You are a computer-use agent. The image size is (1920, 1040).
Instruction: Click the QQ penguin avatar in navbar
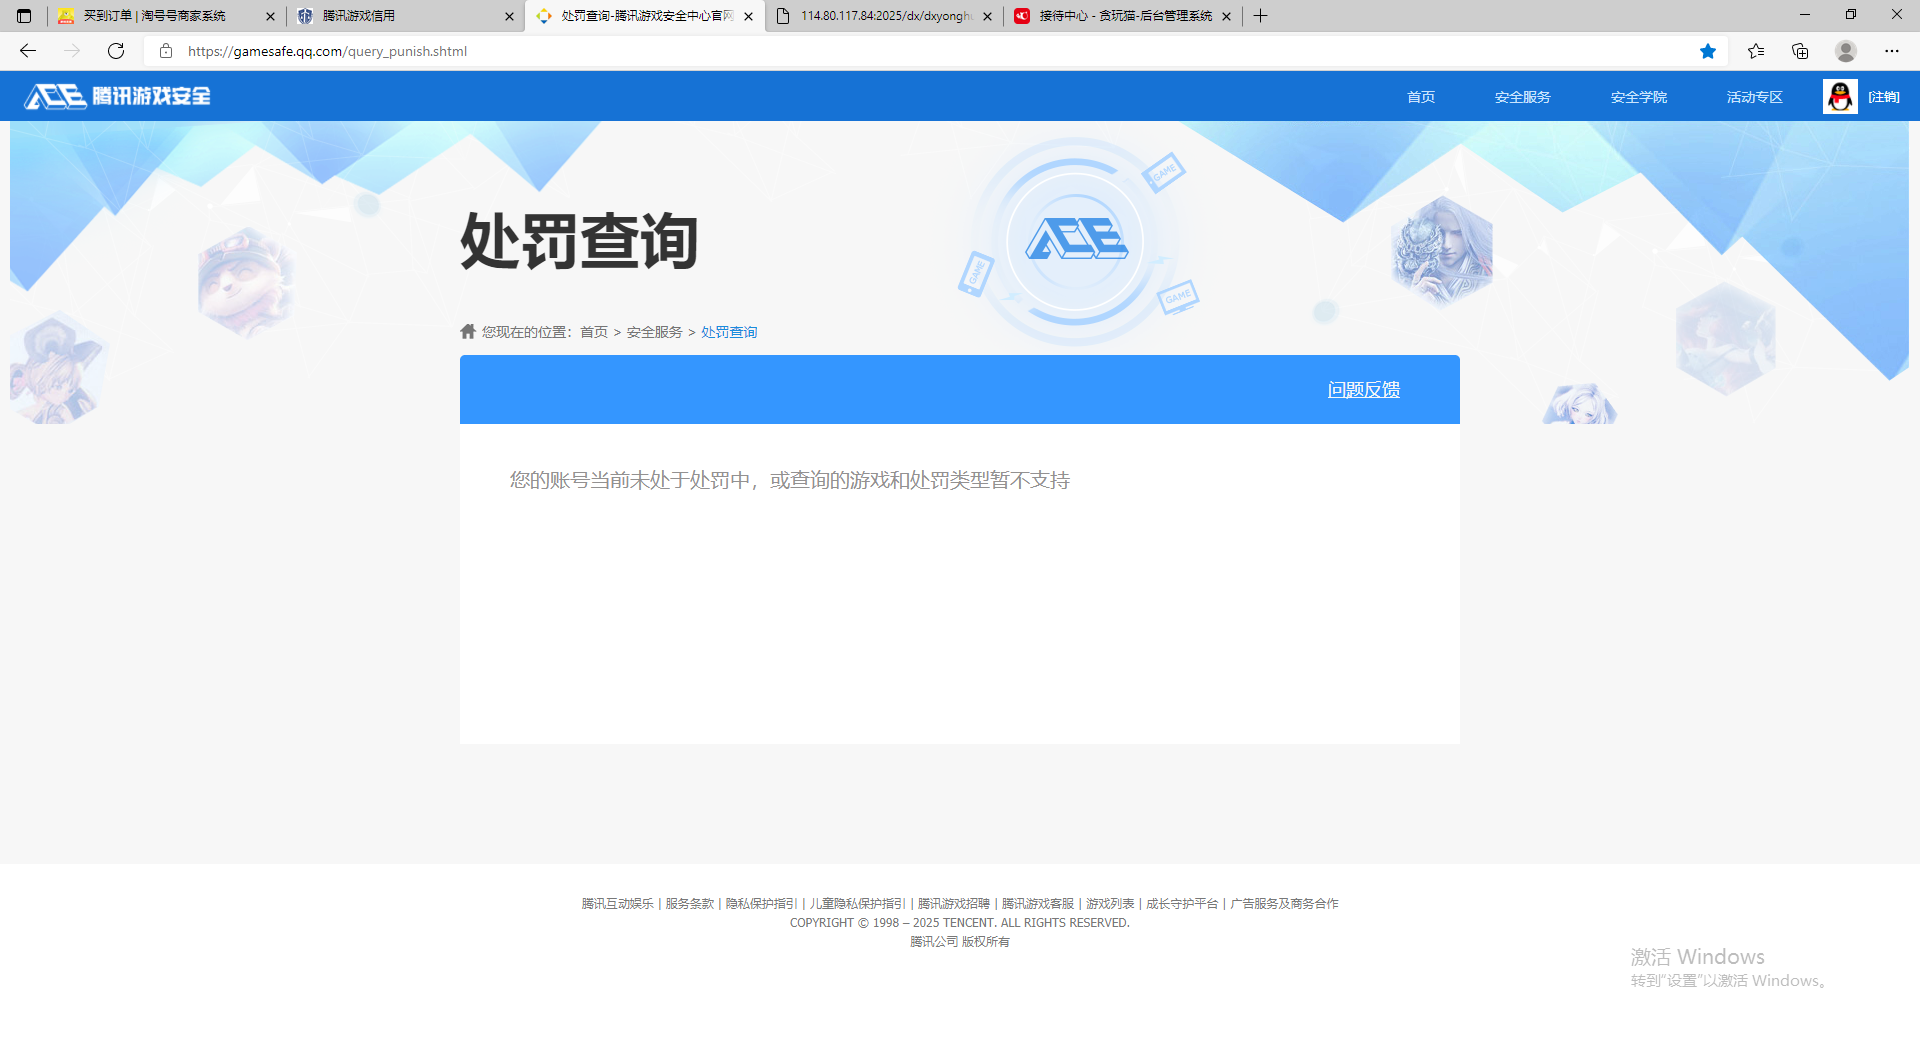[1839, 96]
